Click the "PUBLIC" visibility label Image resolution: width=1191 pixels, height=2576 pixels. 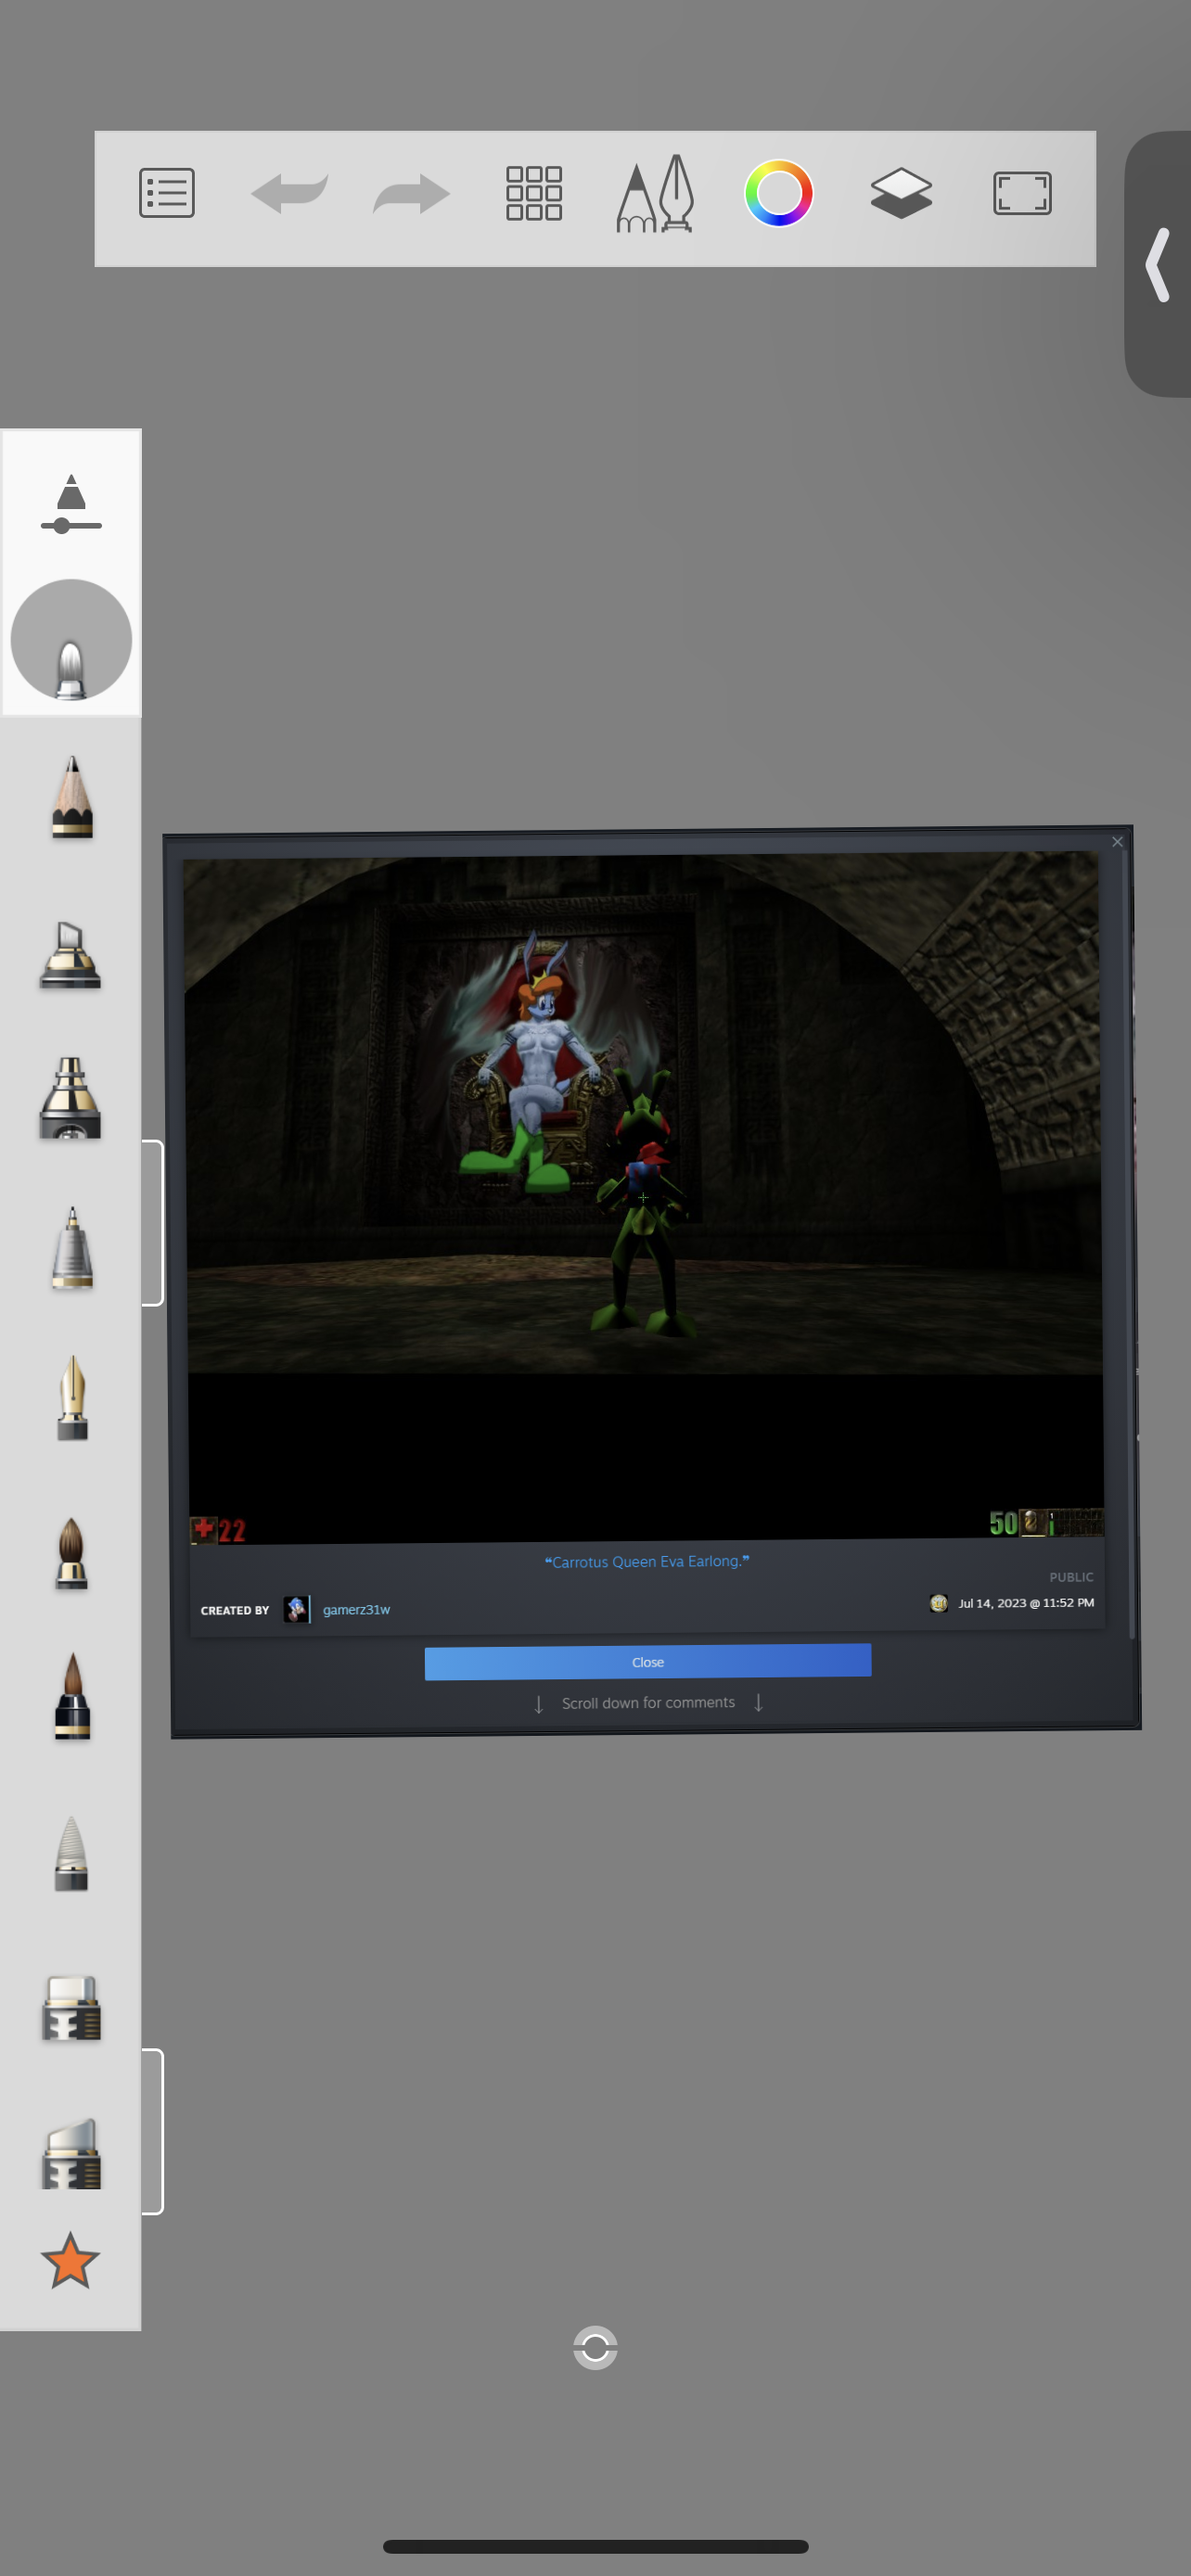coord(1071,1577)
